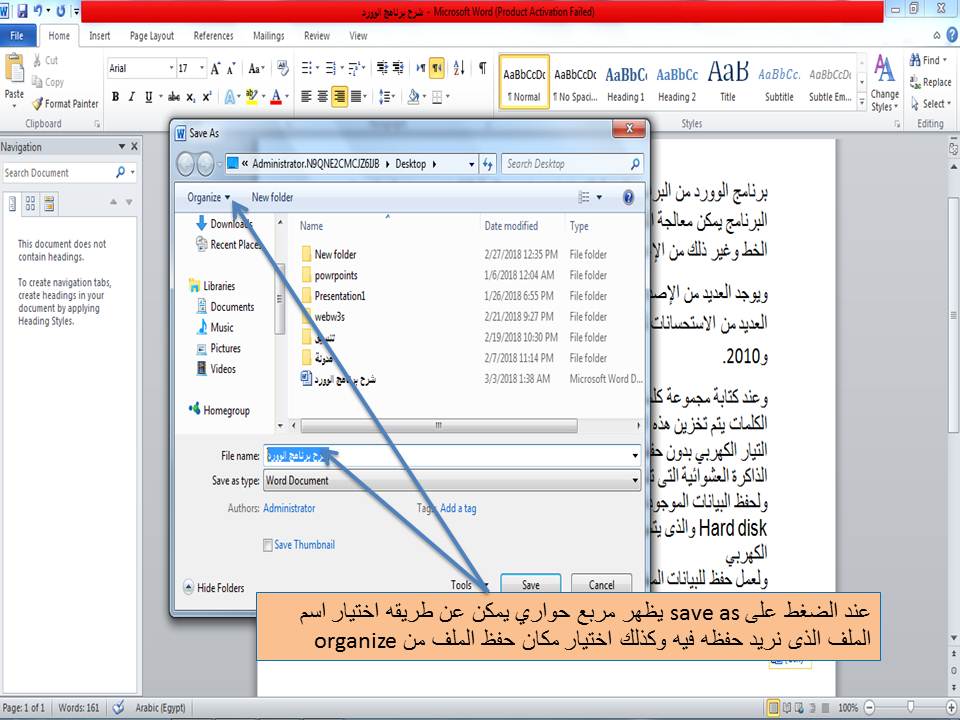Open Change Styles dropdown
This screenshot has width=960, height=720.
(884, 83)
